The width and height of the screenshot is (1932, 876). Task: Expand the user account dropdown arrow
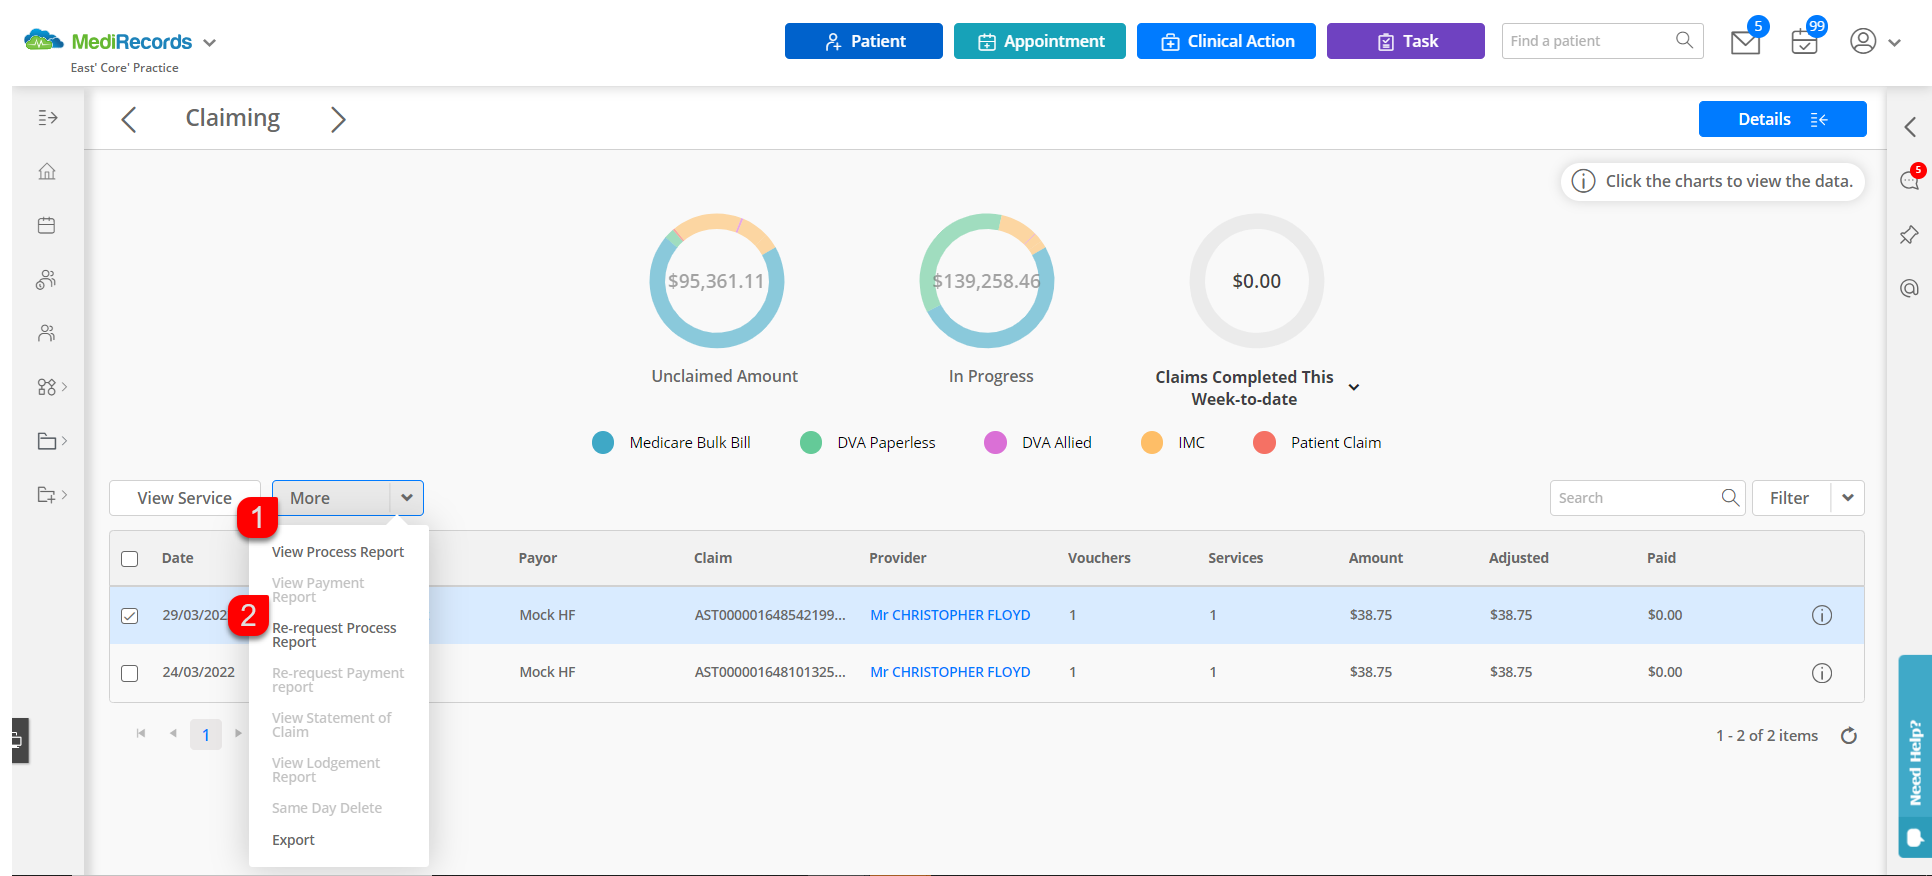tap(1894, 43)
